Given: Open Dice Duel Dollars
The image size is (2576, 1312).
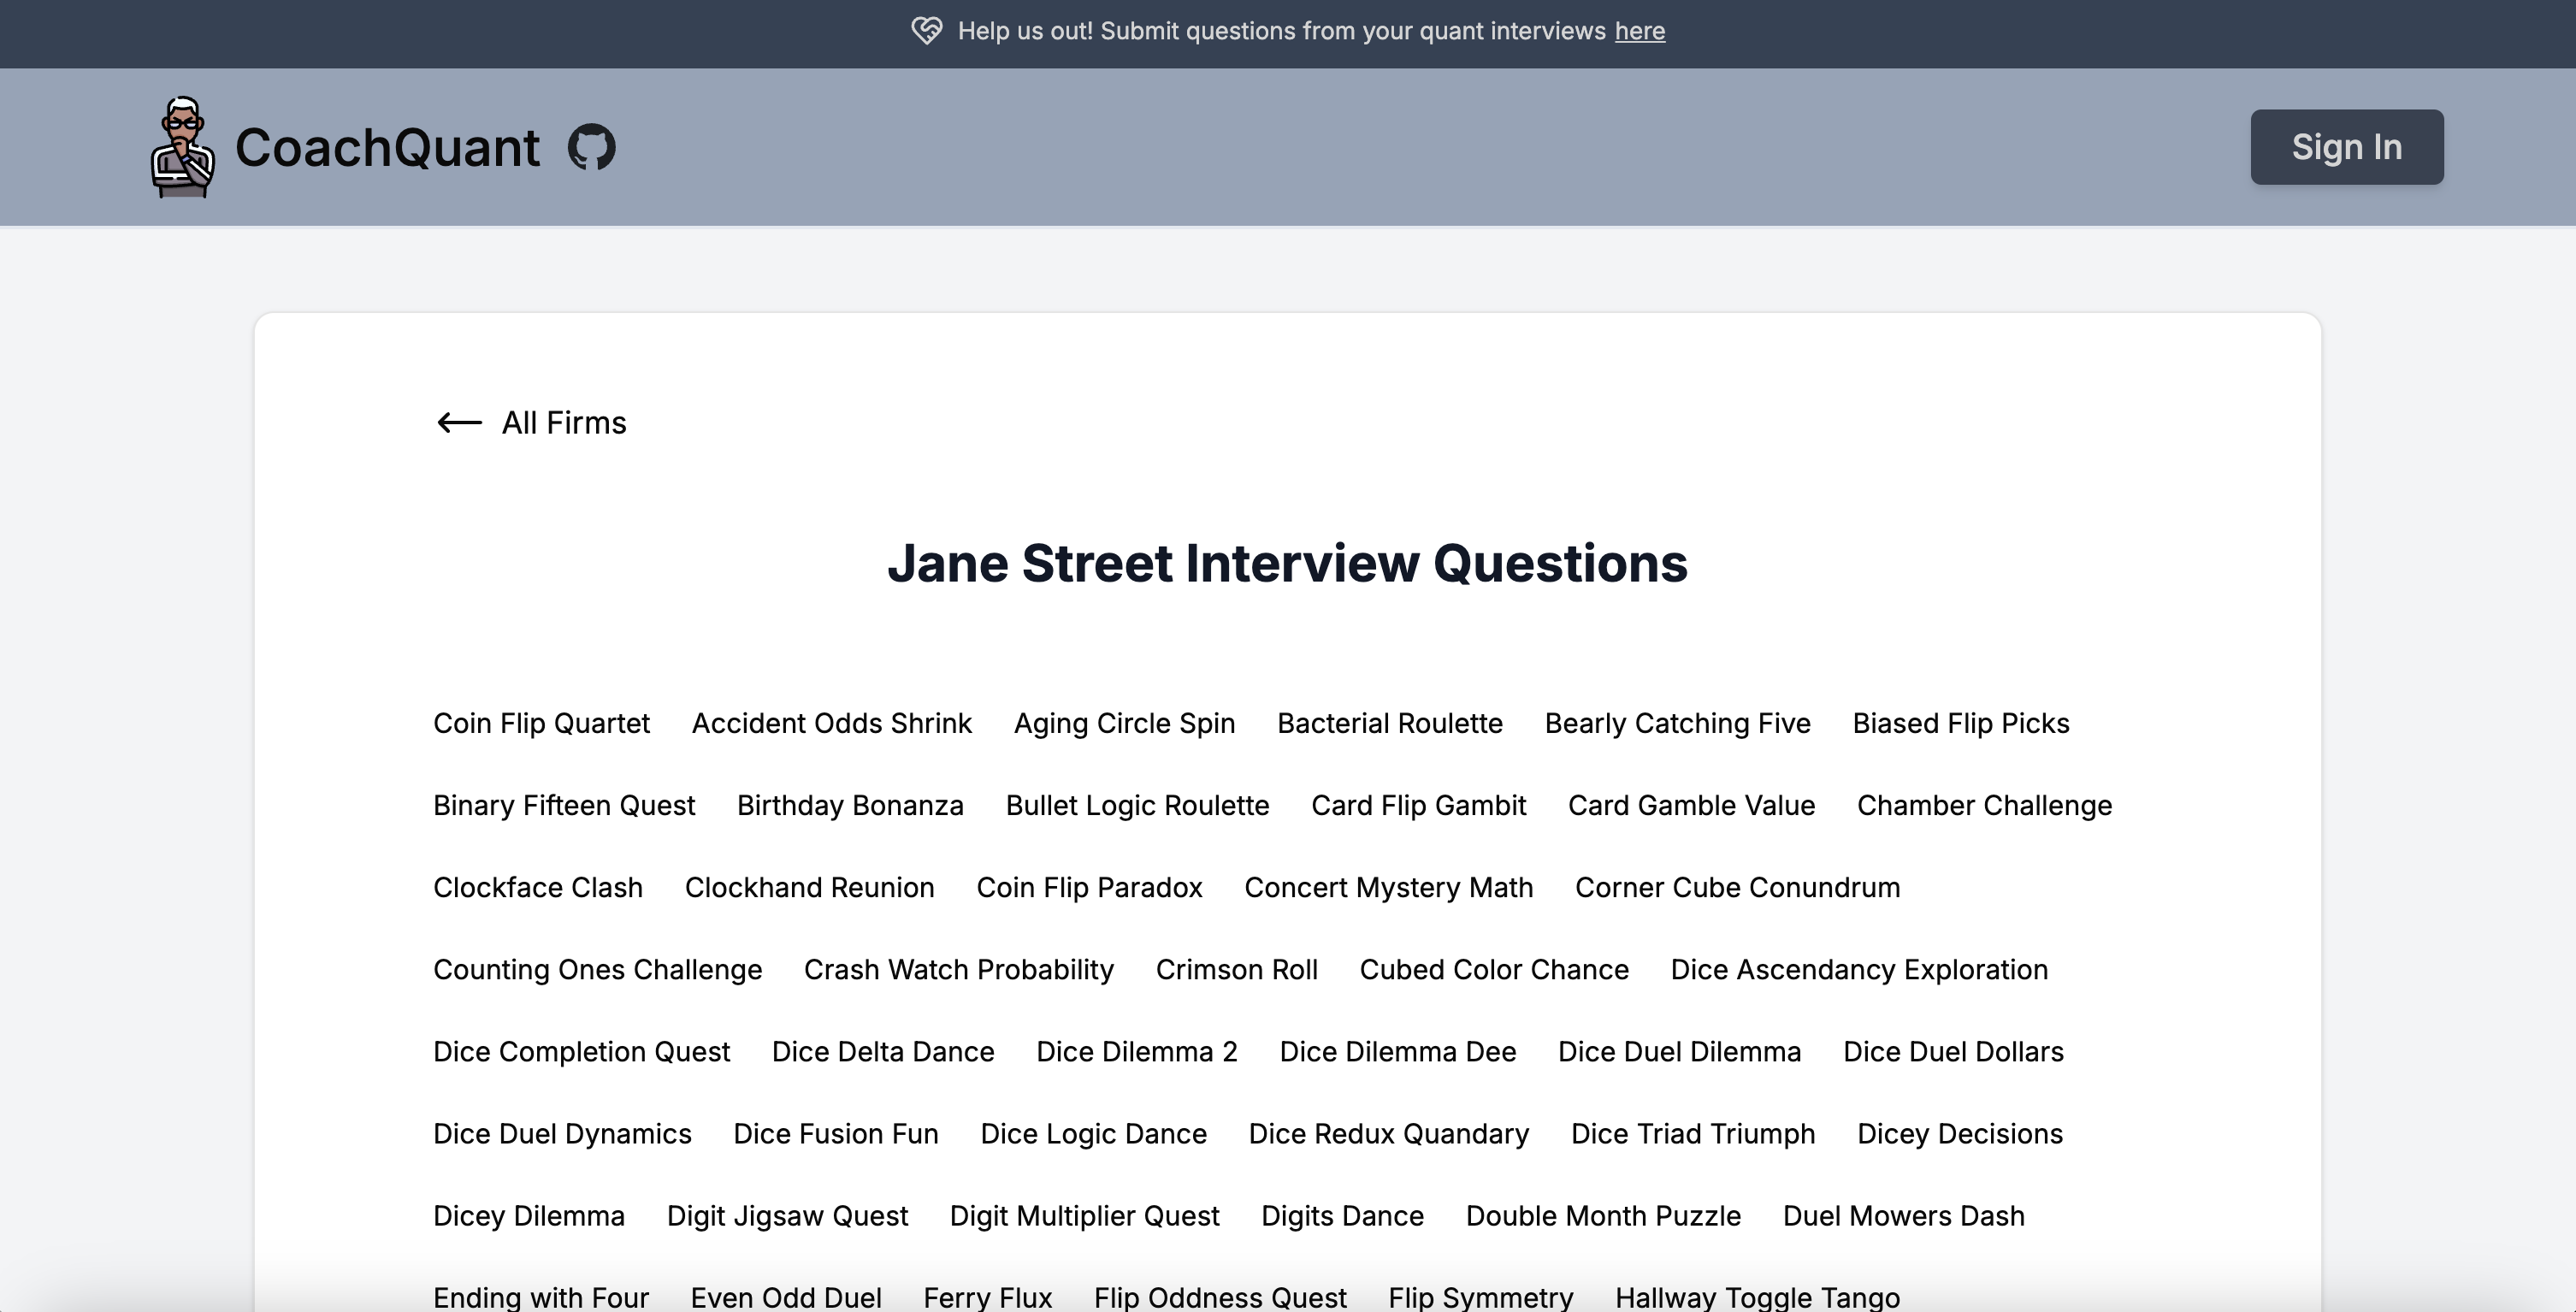Looking at the screenshot, I should pos(1953,1051).
